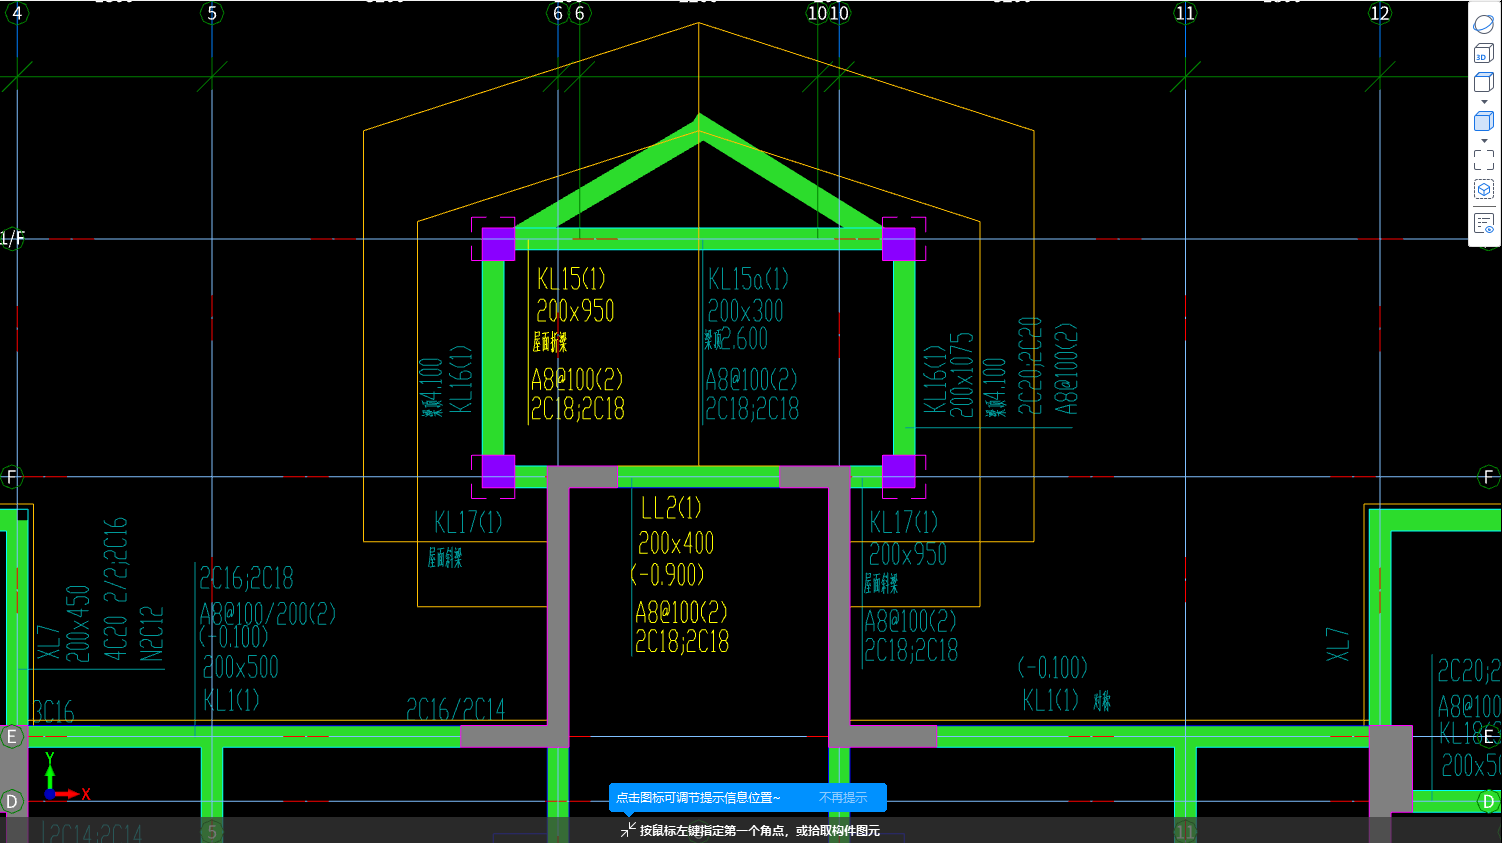Expand the arrow below the wireframe view cube
Image resolution: width=1502 pixels, height=843 pixels.
click(1484, 102)
